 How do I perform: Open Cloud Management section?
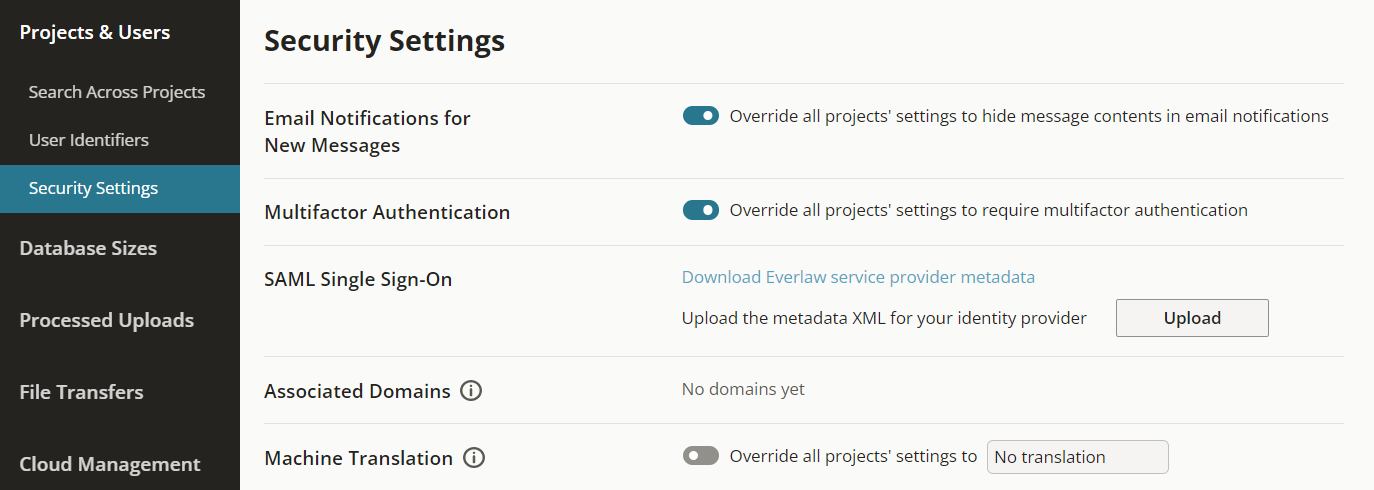[110, 464]
